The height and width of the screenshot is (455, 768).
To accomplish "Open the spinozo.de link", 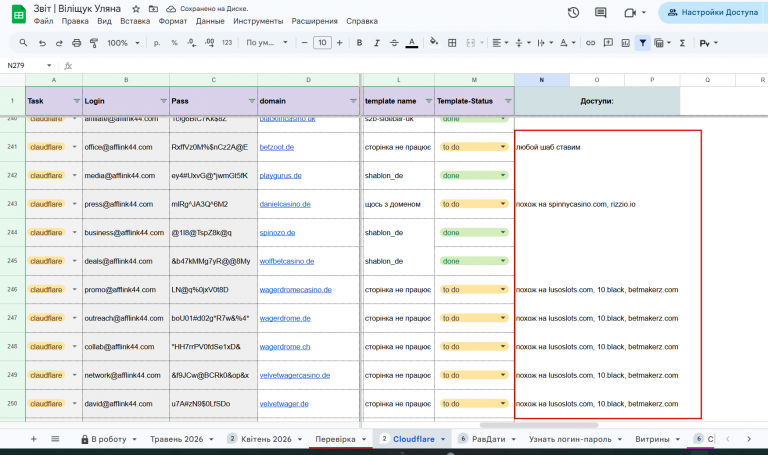I will tap(277, 233).
